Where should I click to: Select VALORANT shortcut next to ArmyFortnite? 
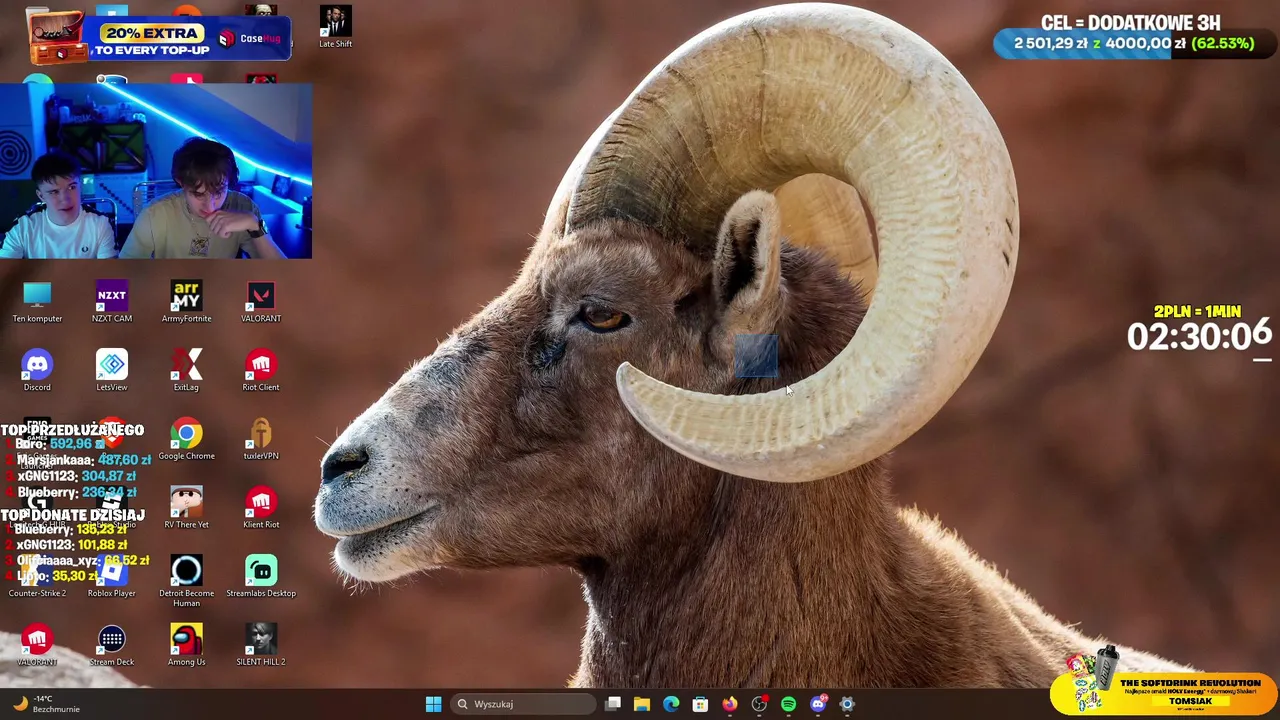(x=261, y=302)
